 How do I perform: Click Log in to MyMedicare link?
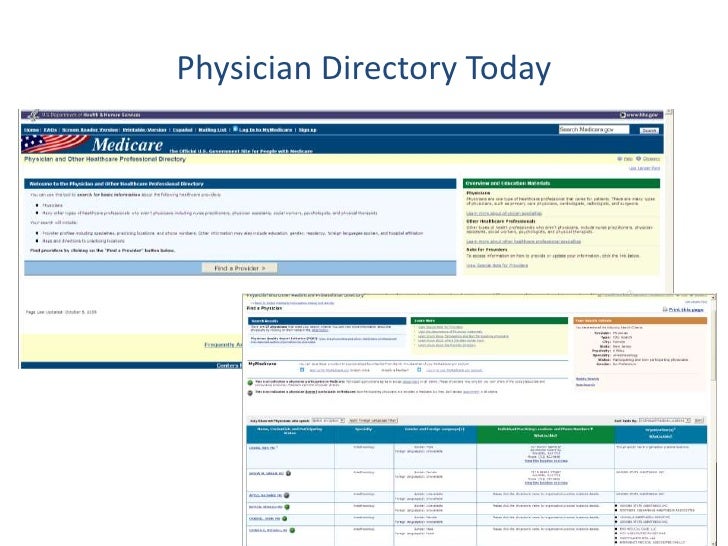(266, 130)
